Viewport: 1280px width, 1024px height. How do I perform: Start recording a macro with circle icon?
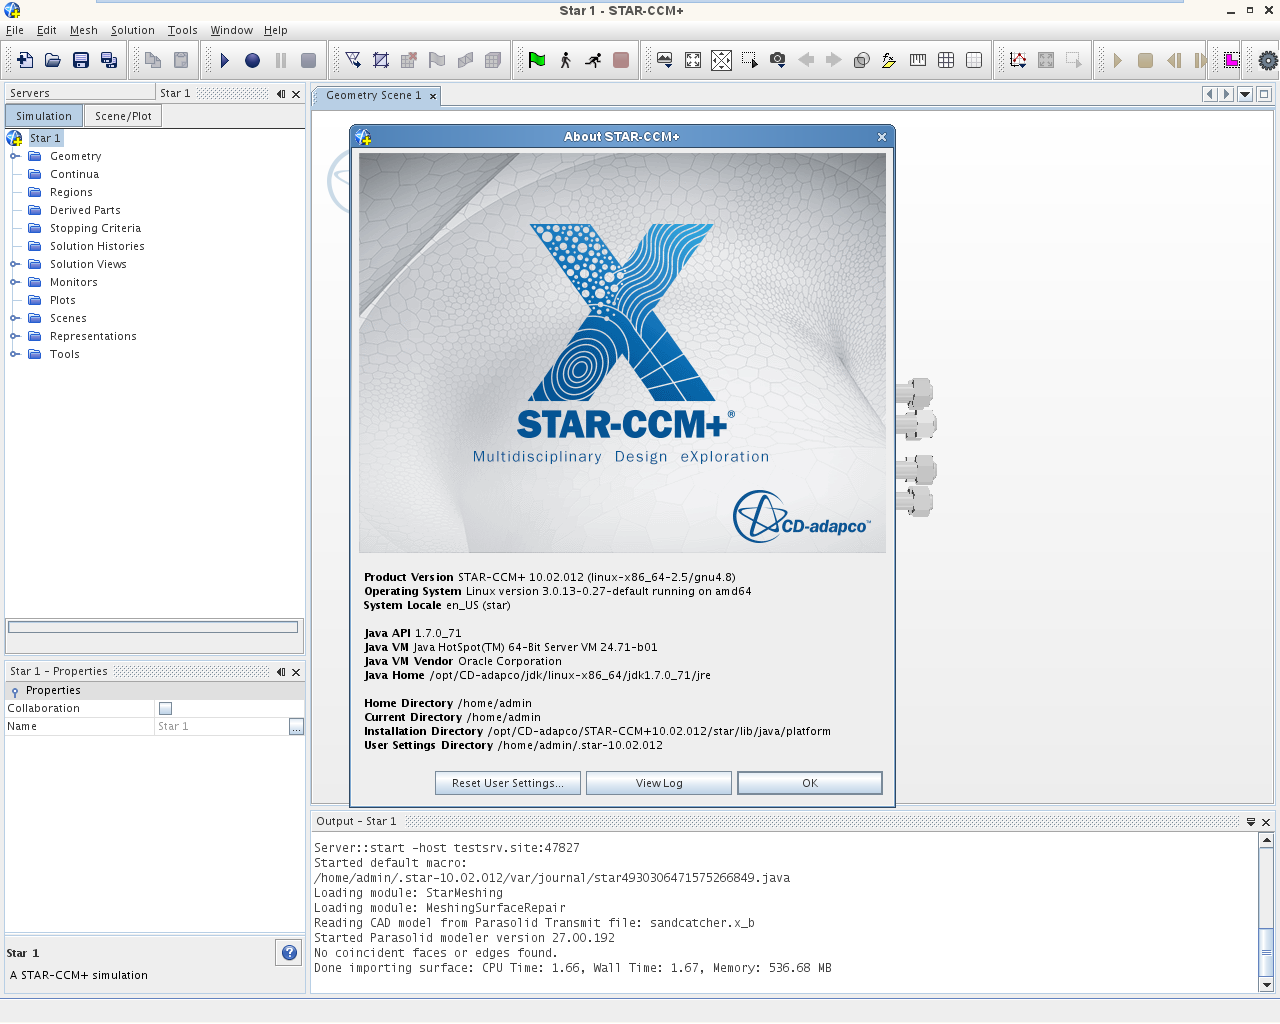tap(253, 60)
